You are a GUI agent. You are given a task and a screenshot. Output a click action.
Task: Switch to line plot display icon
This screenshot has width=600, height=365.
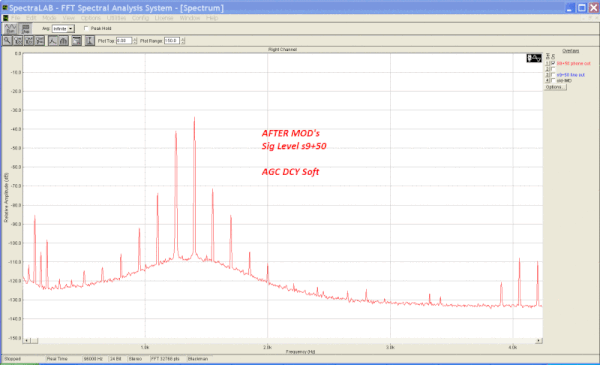coord(53,41)
